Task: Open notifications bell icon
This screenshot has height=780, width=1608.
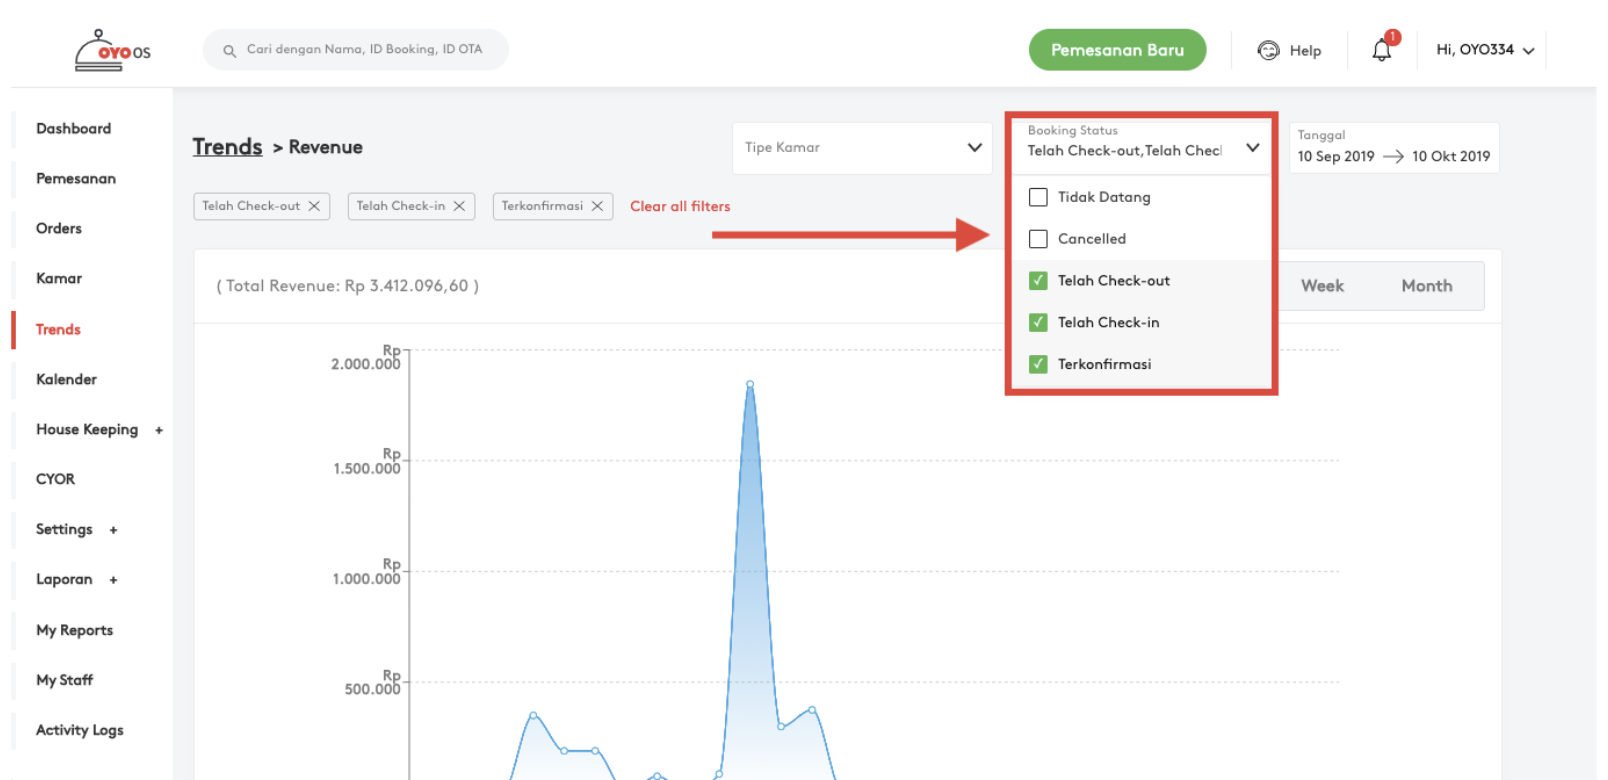Action: pos(1382,50)
